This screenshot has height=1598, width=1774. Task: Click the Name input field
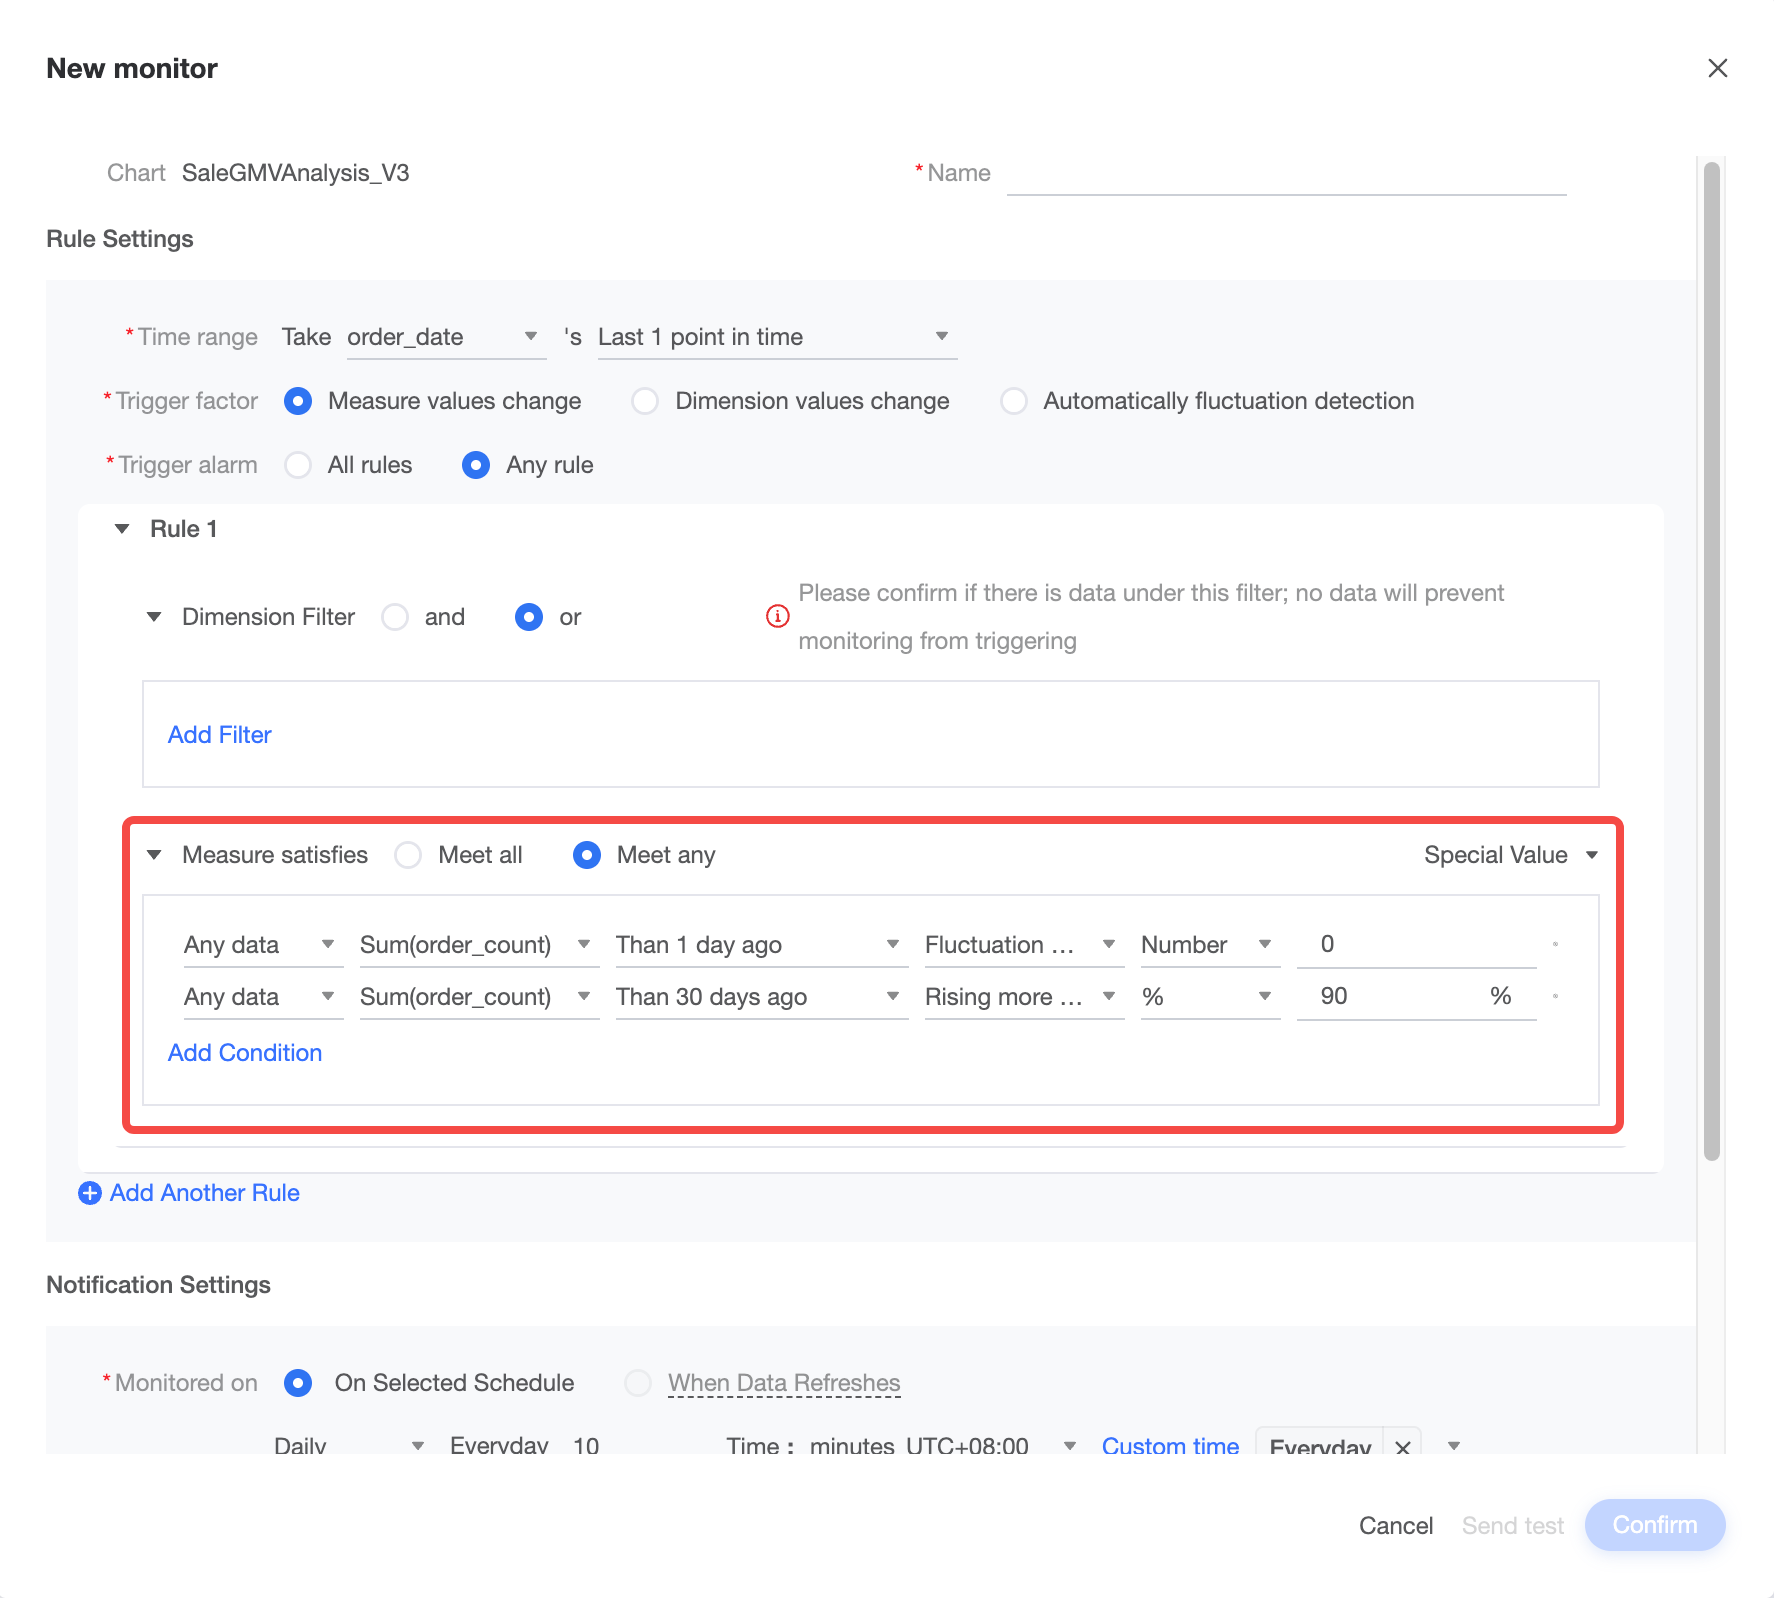coord(1286,174)
